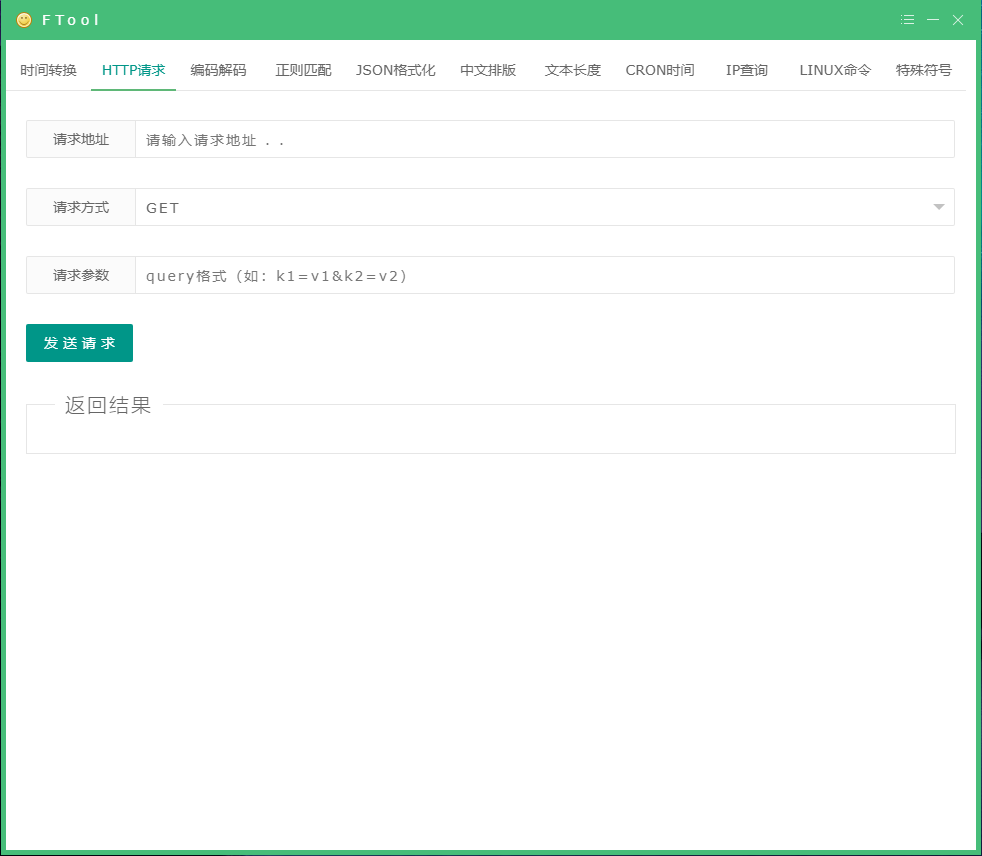Viewport: 982px width, 856px height.
Task: Click the 请求参数 label
Action: pyautogui.click(x=81, y=275)
